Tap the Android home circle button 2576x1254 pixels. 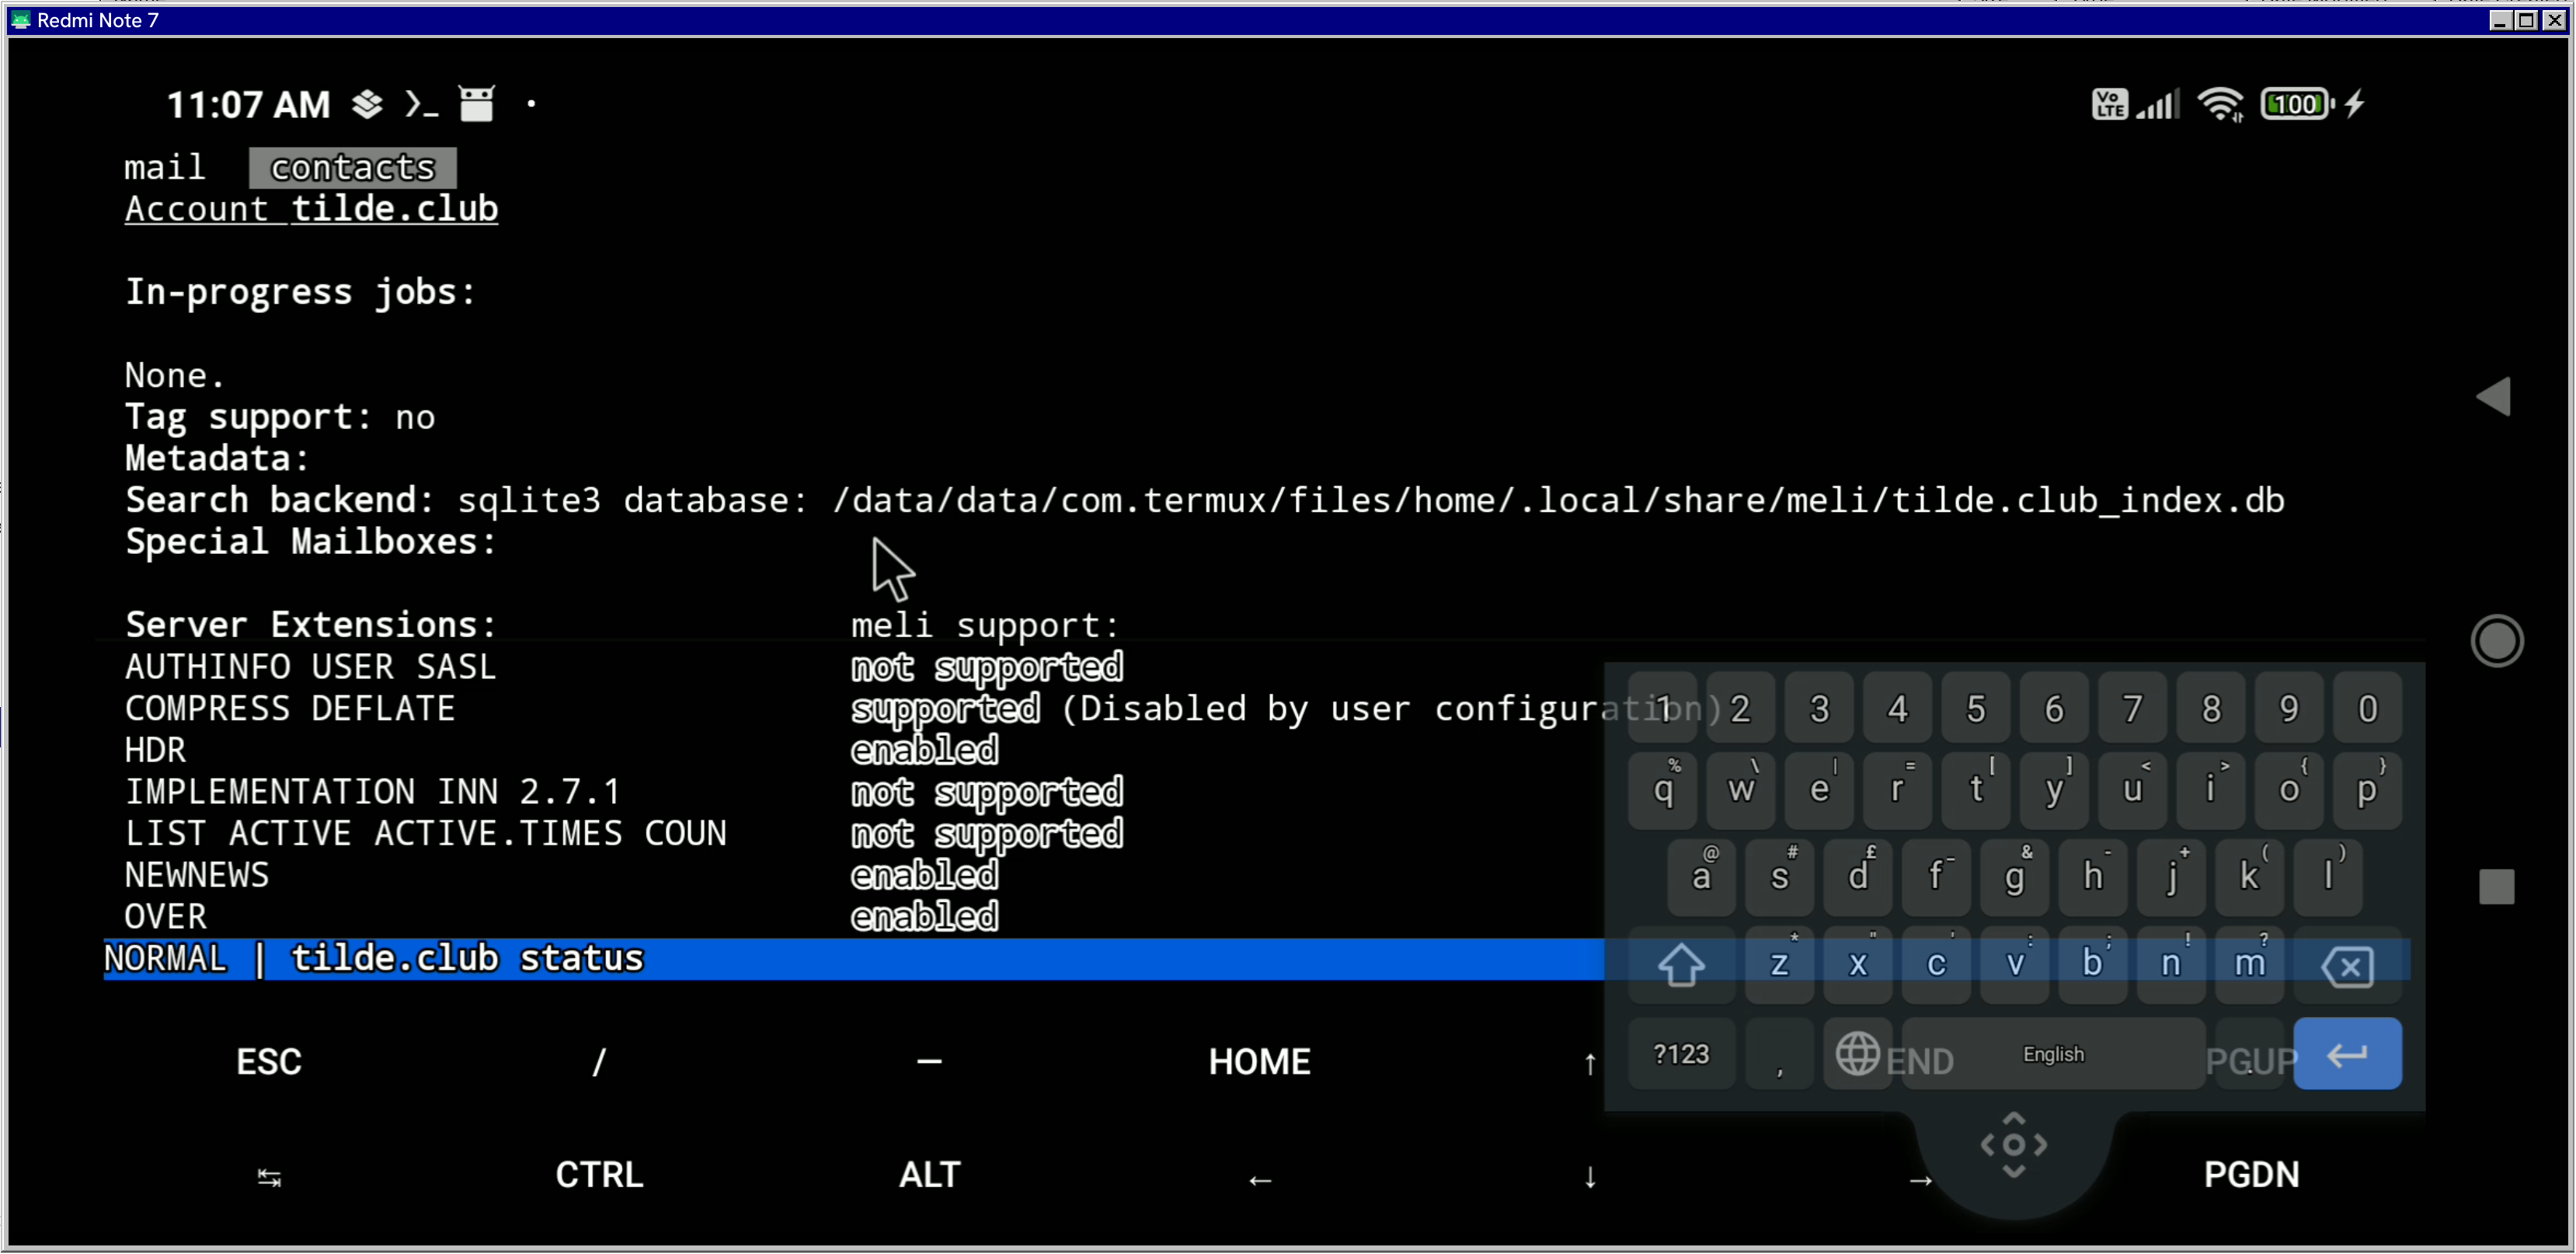coord(2496,641)
